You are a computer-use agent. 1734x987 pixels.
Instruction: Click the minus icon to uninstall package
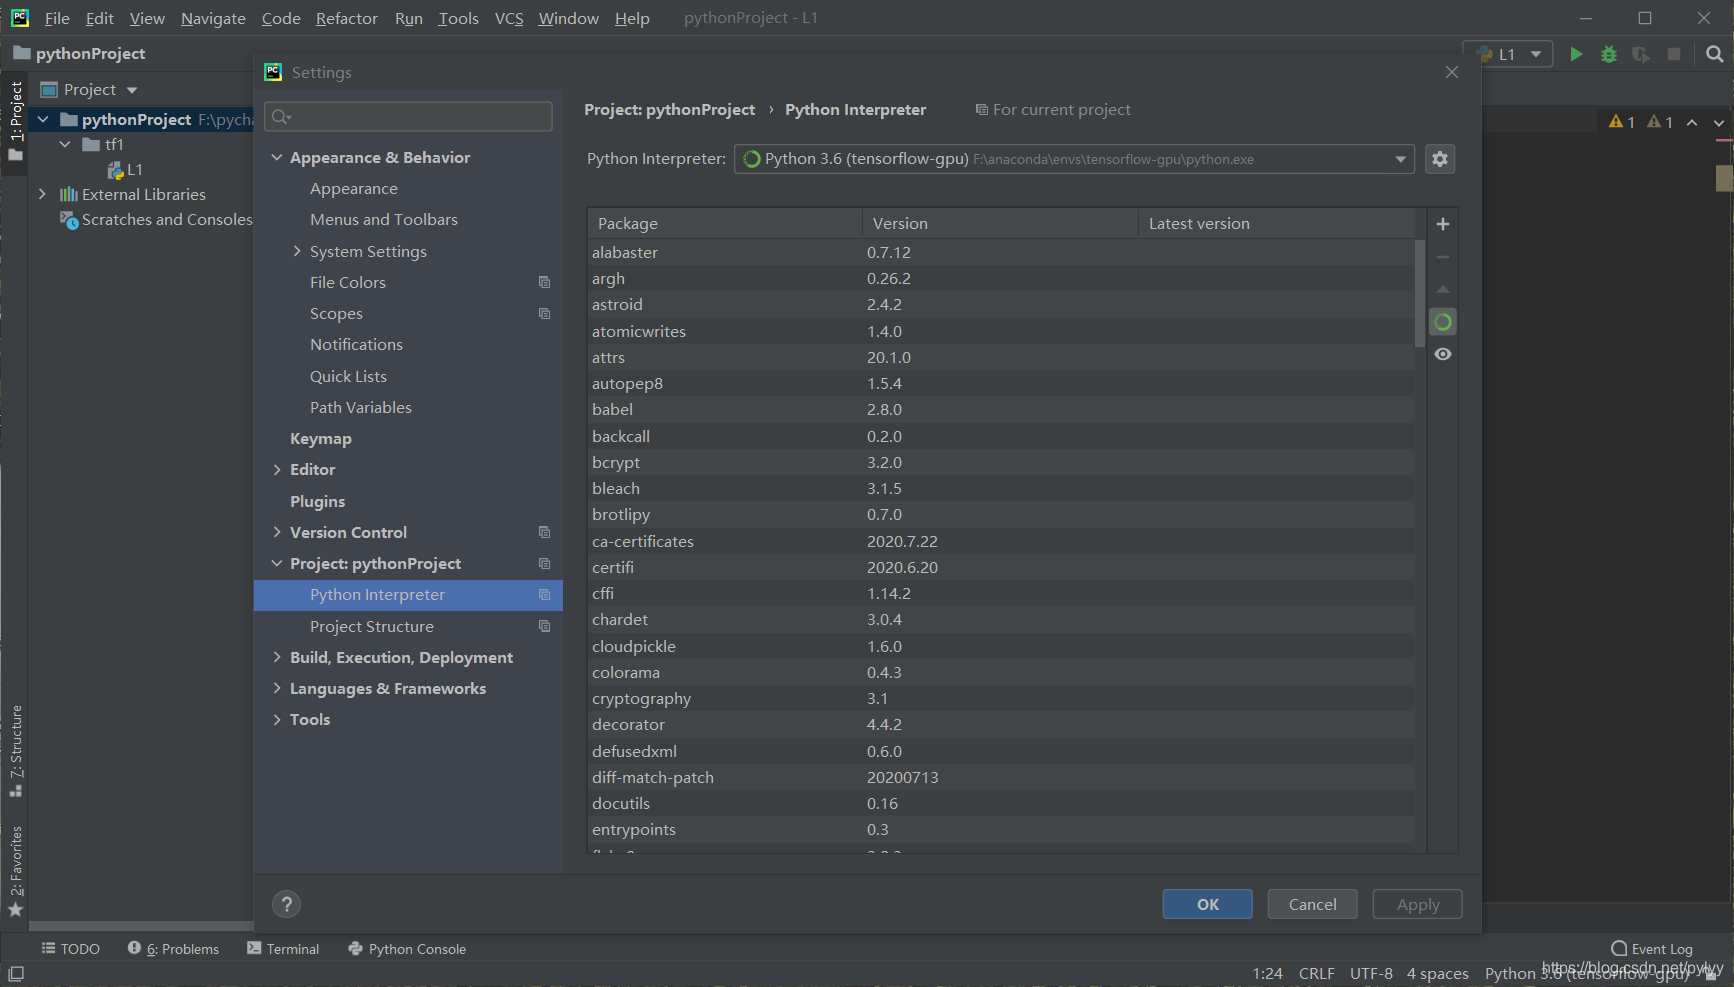1443,257
